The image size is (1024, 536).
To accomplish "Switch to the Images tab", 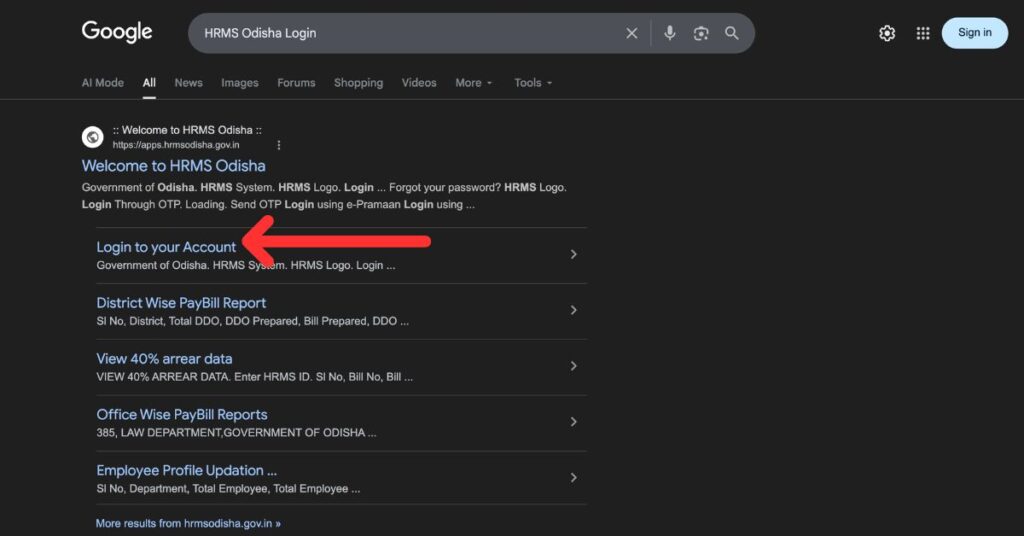I will click(239, 83).
